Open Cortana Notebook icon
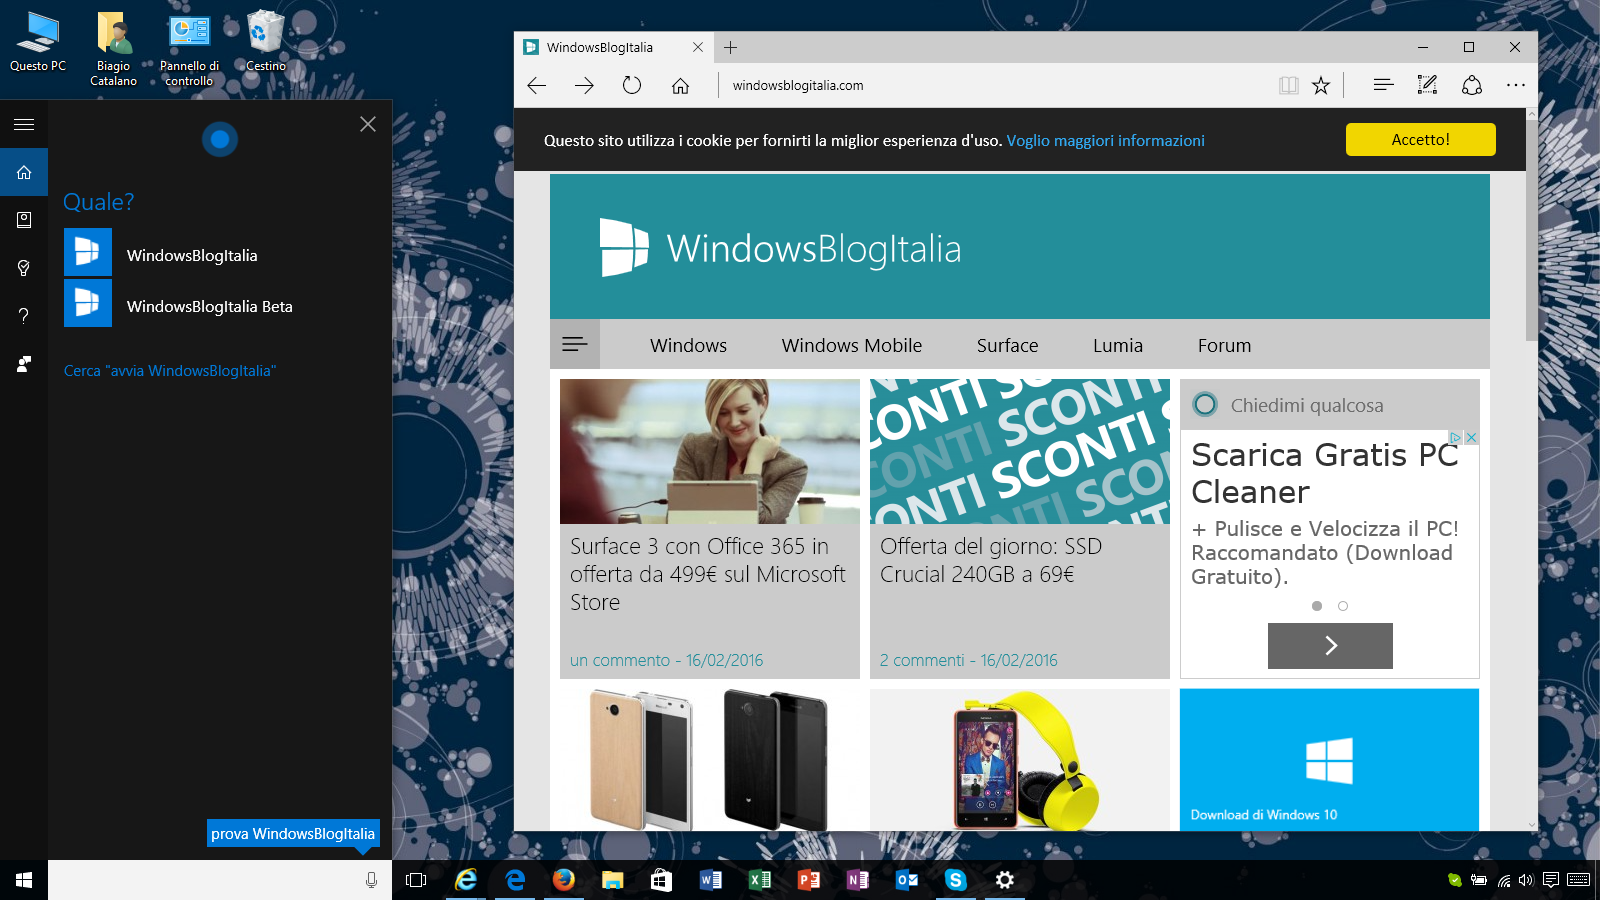This screenshot has width=1600, height=900. coord(24,220)
